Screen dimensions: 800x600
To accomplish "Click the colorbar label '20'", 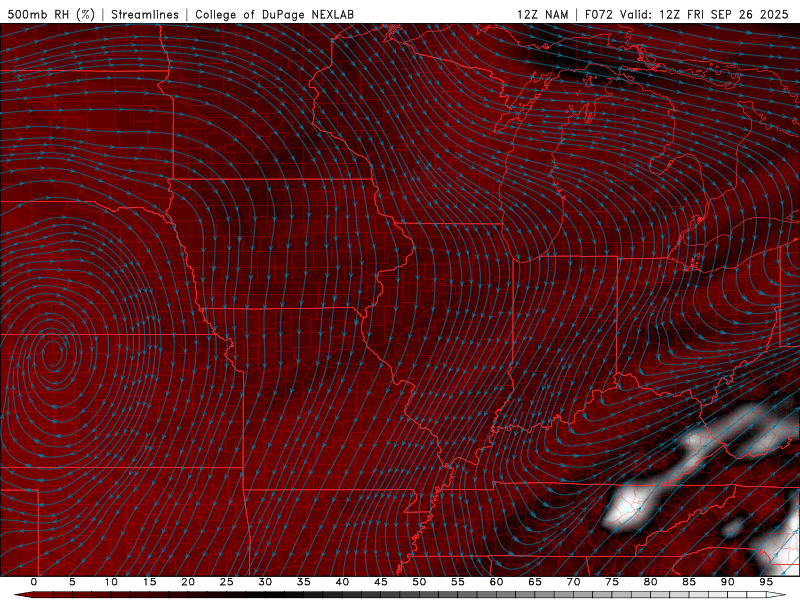I will point(188,582).
